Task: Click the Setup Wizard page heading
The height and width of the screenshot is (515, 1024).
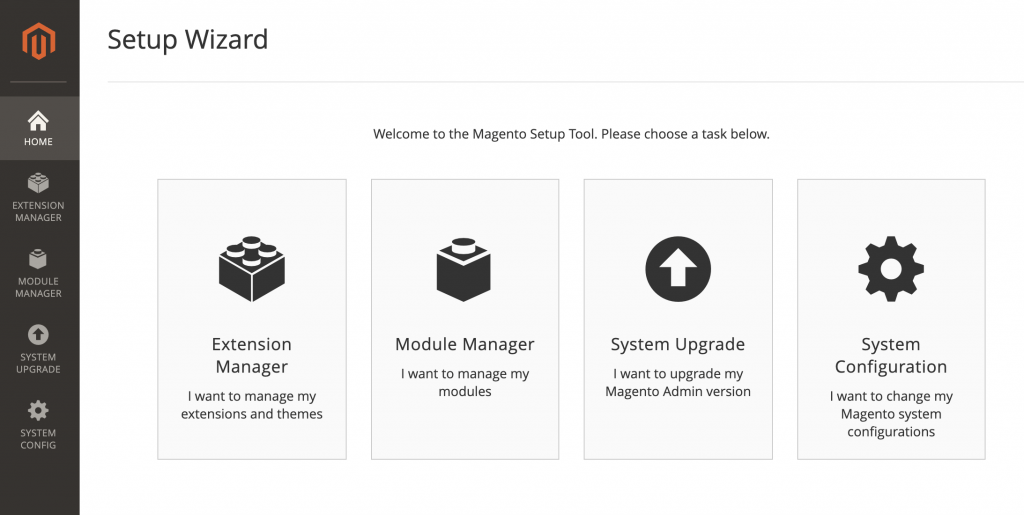Action: click(187, 39)
